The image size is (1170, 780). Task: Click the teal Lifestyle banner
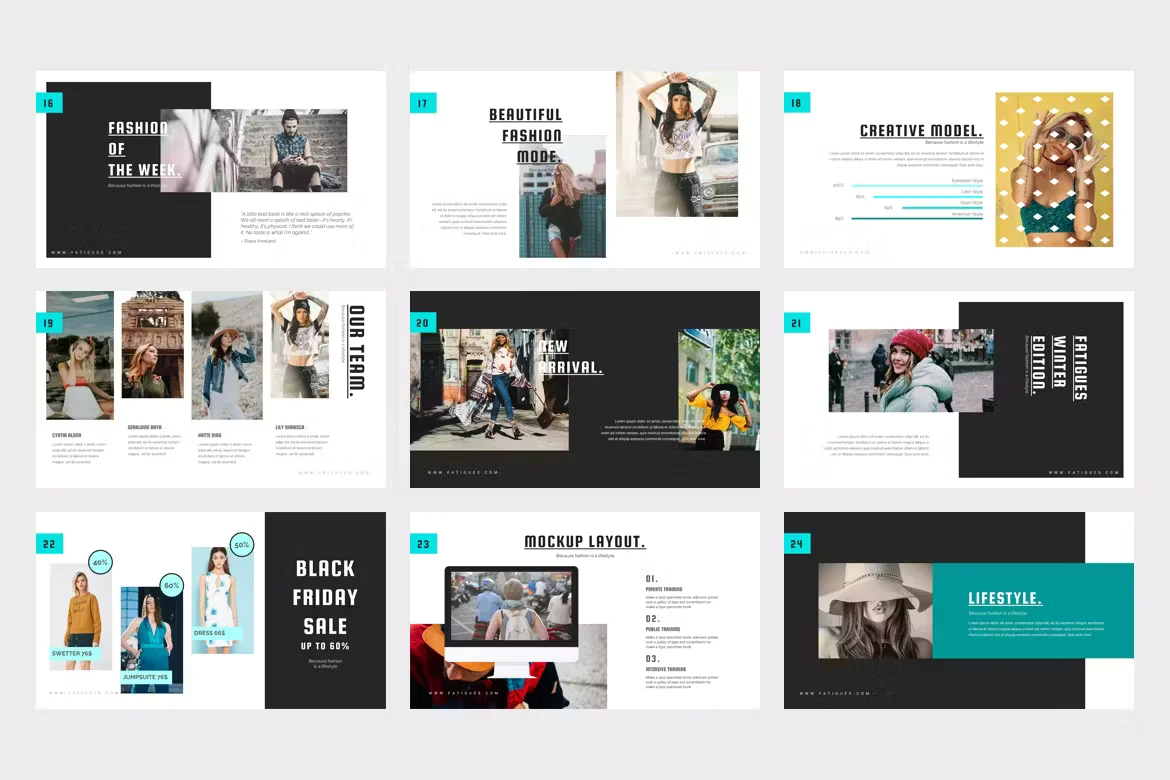(x=1033, y=610)
